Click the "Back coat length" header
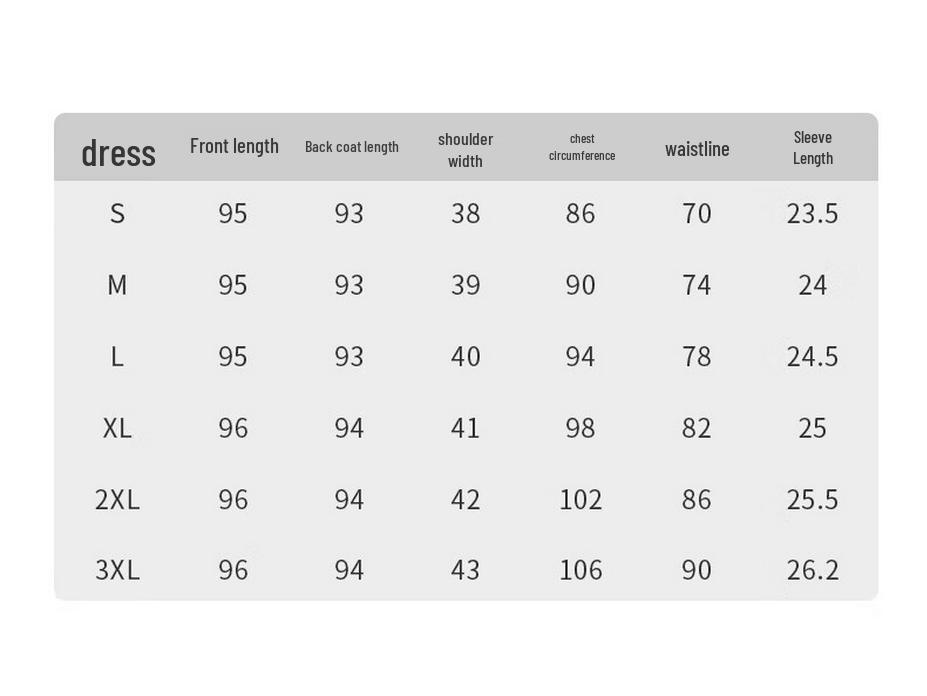927x696 pixels. pos(351,147)
